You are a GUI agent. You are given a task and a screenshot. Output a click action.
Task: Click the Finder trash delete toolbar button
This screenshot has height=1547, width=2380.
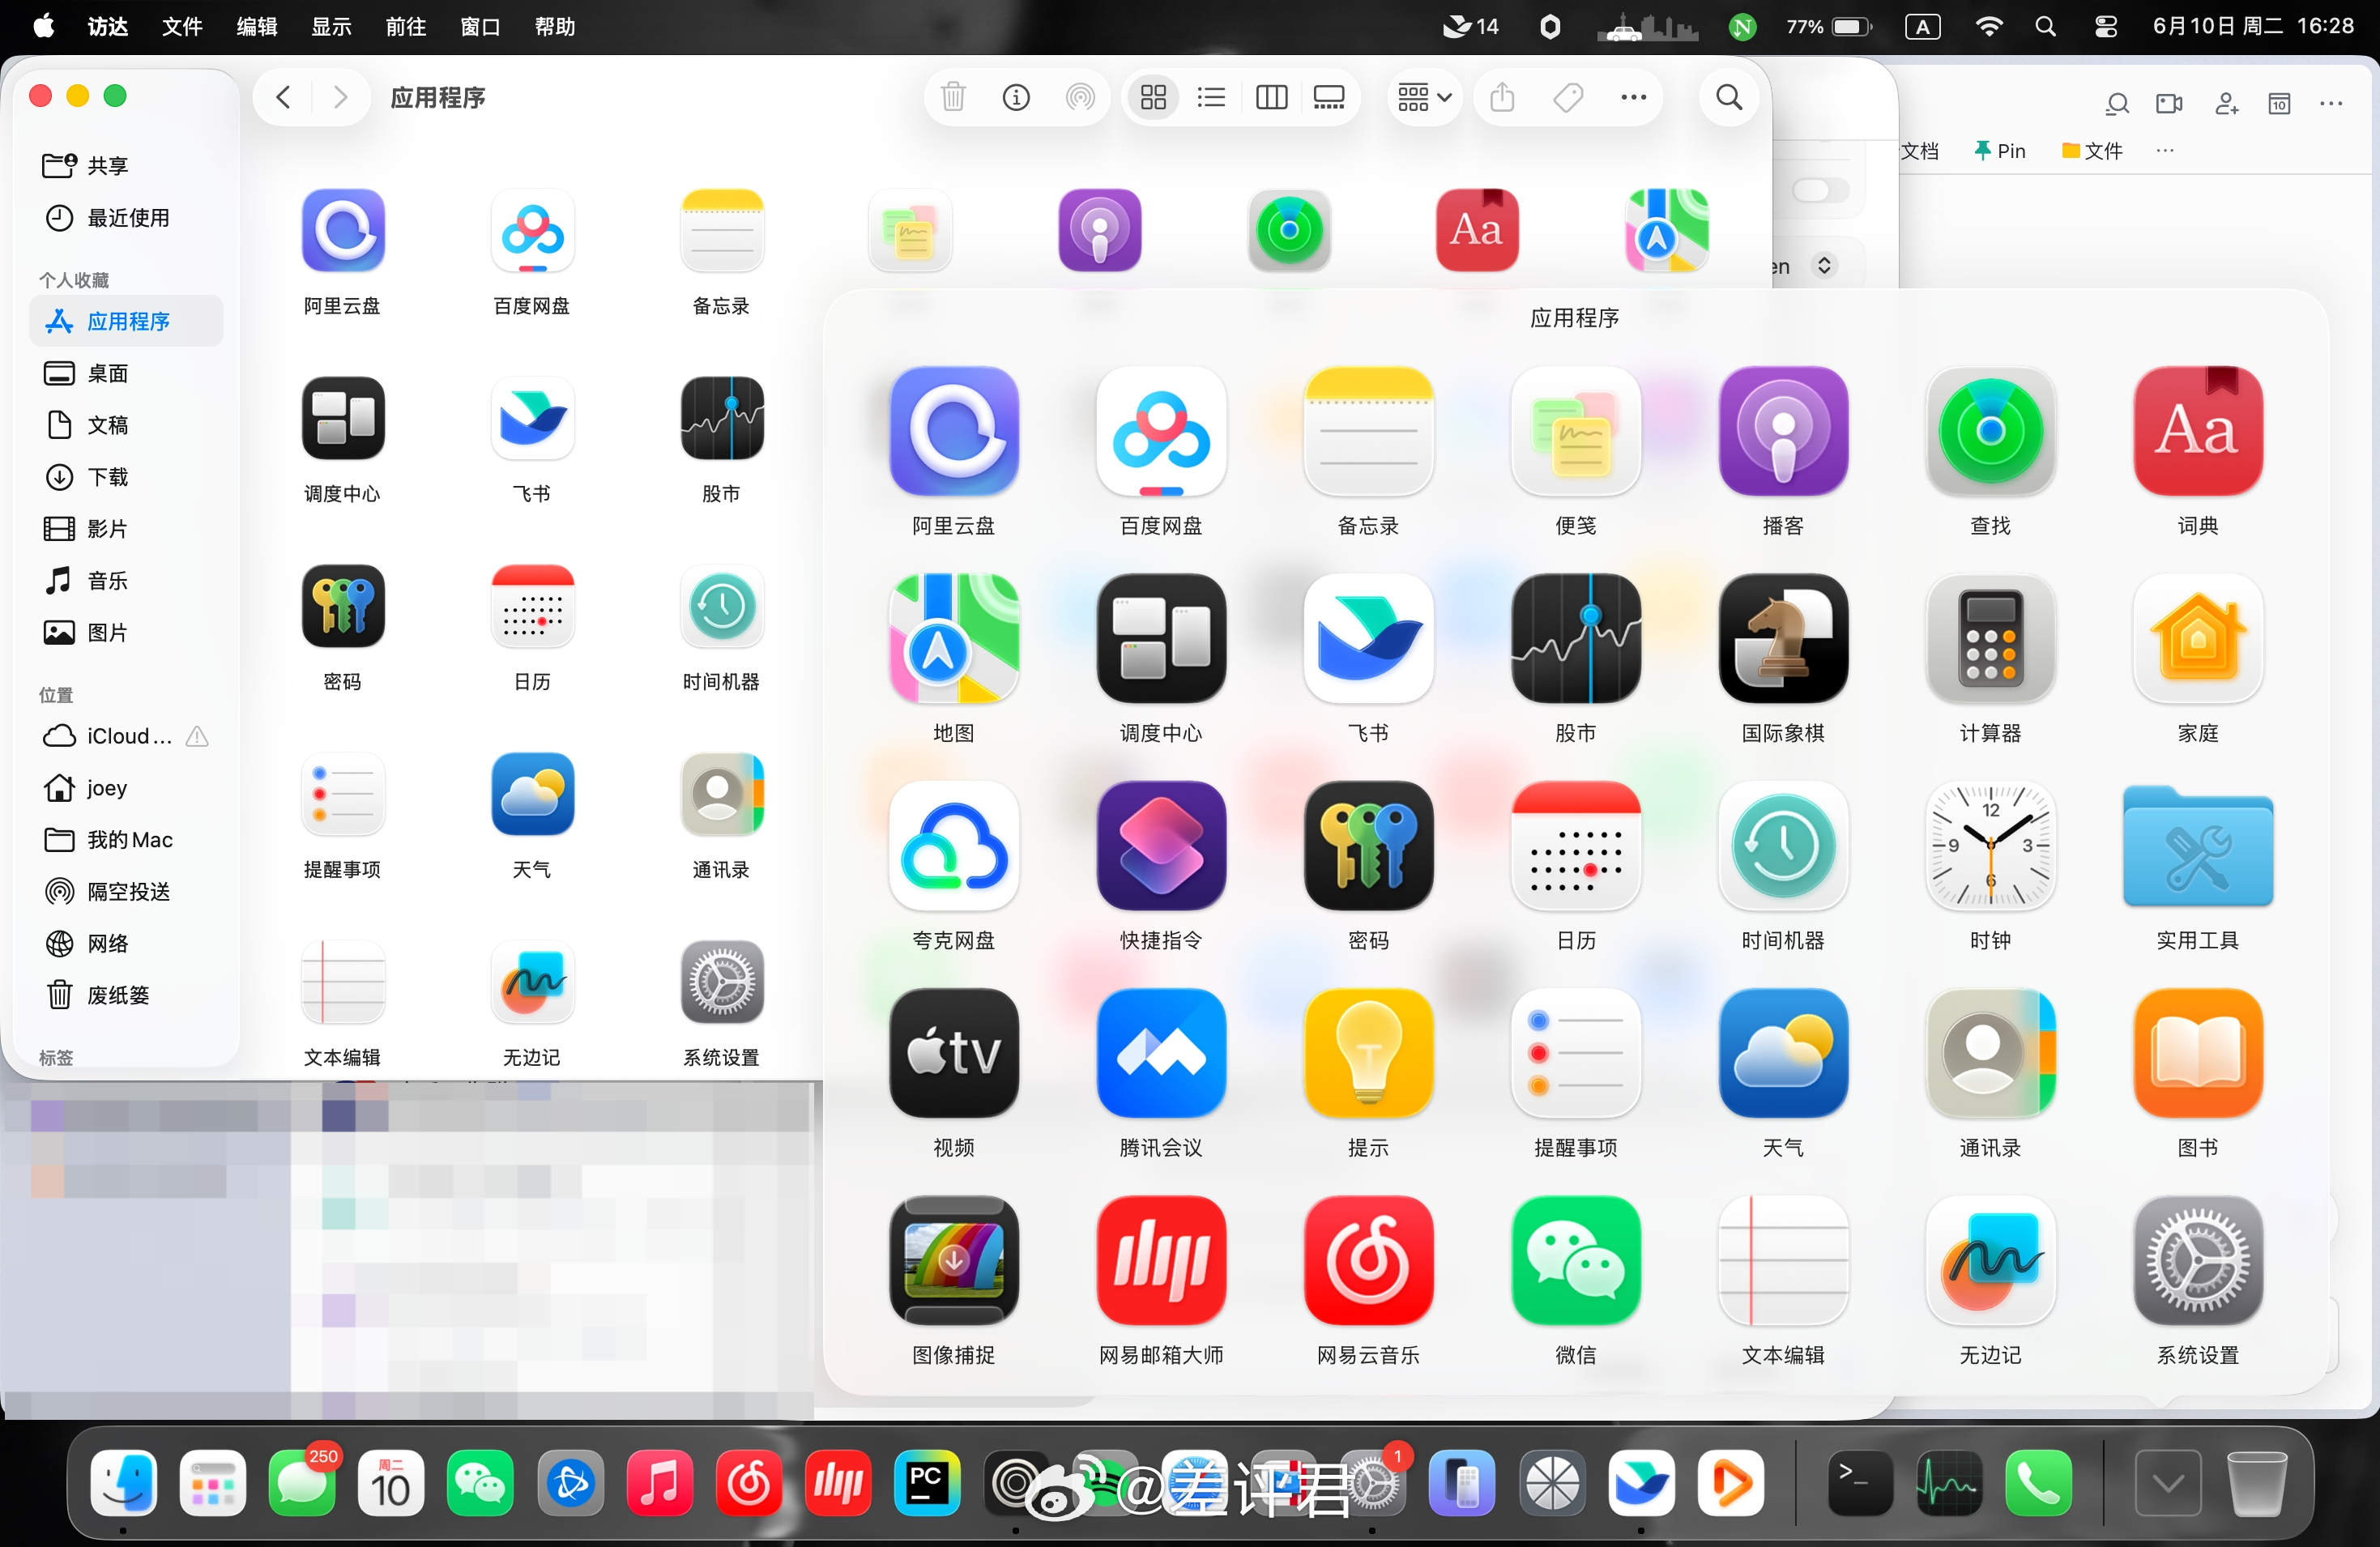[x=953, y=97]
